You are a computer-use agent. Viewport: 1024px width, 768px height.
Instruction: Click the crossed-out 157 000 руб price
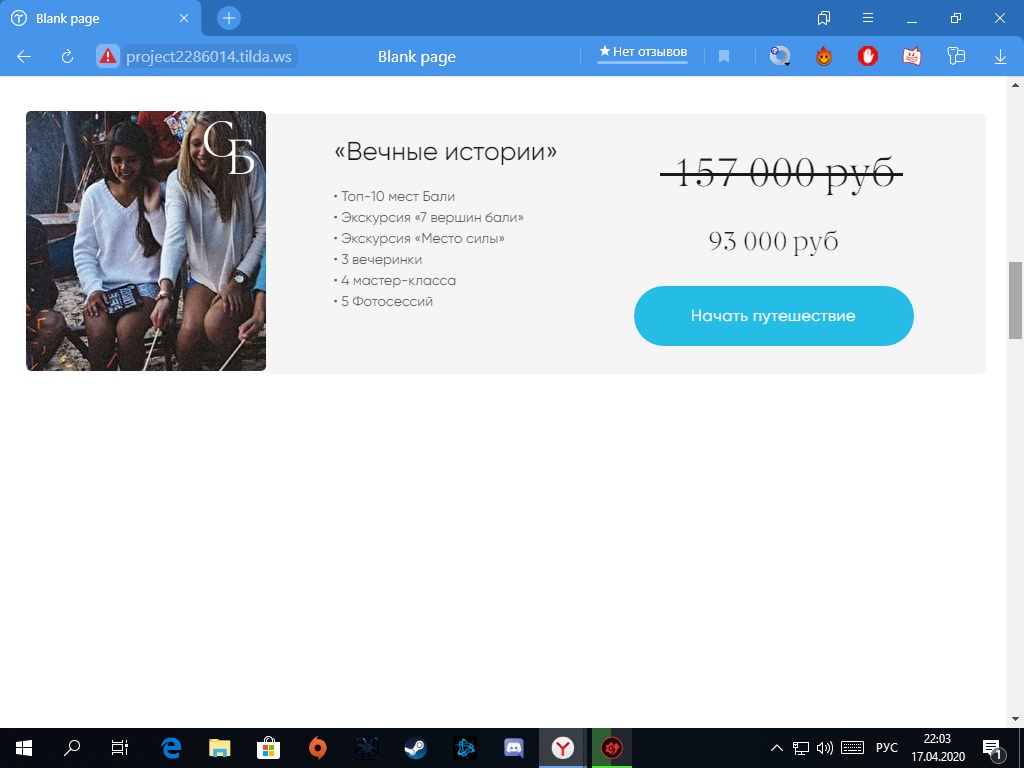click(x=781, y=174)
